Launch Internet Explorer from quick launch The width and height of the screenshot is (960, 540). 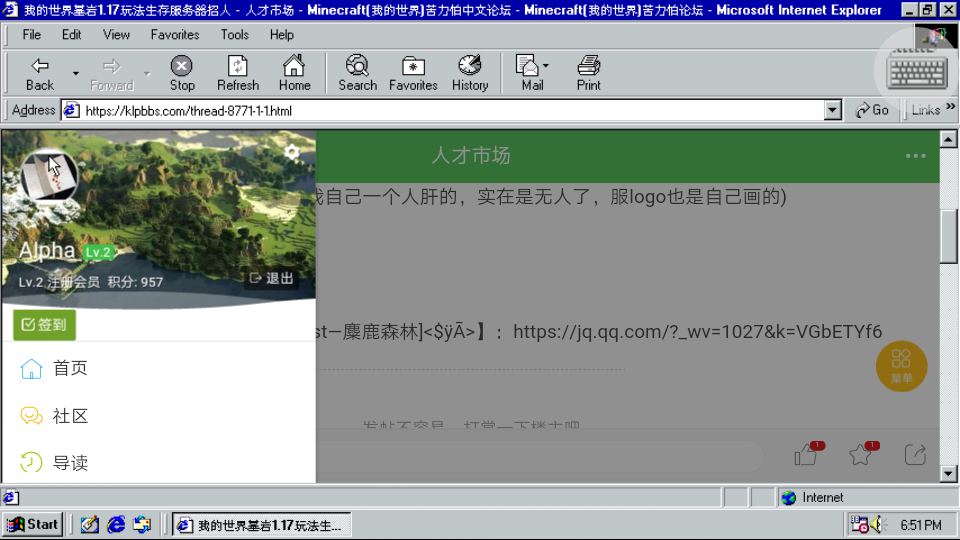tap(116, 525)
